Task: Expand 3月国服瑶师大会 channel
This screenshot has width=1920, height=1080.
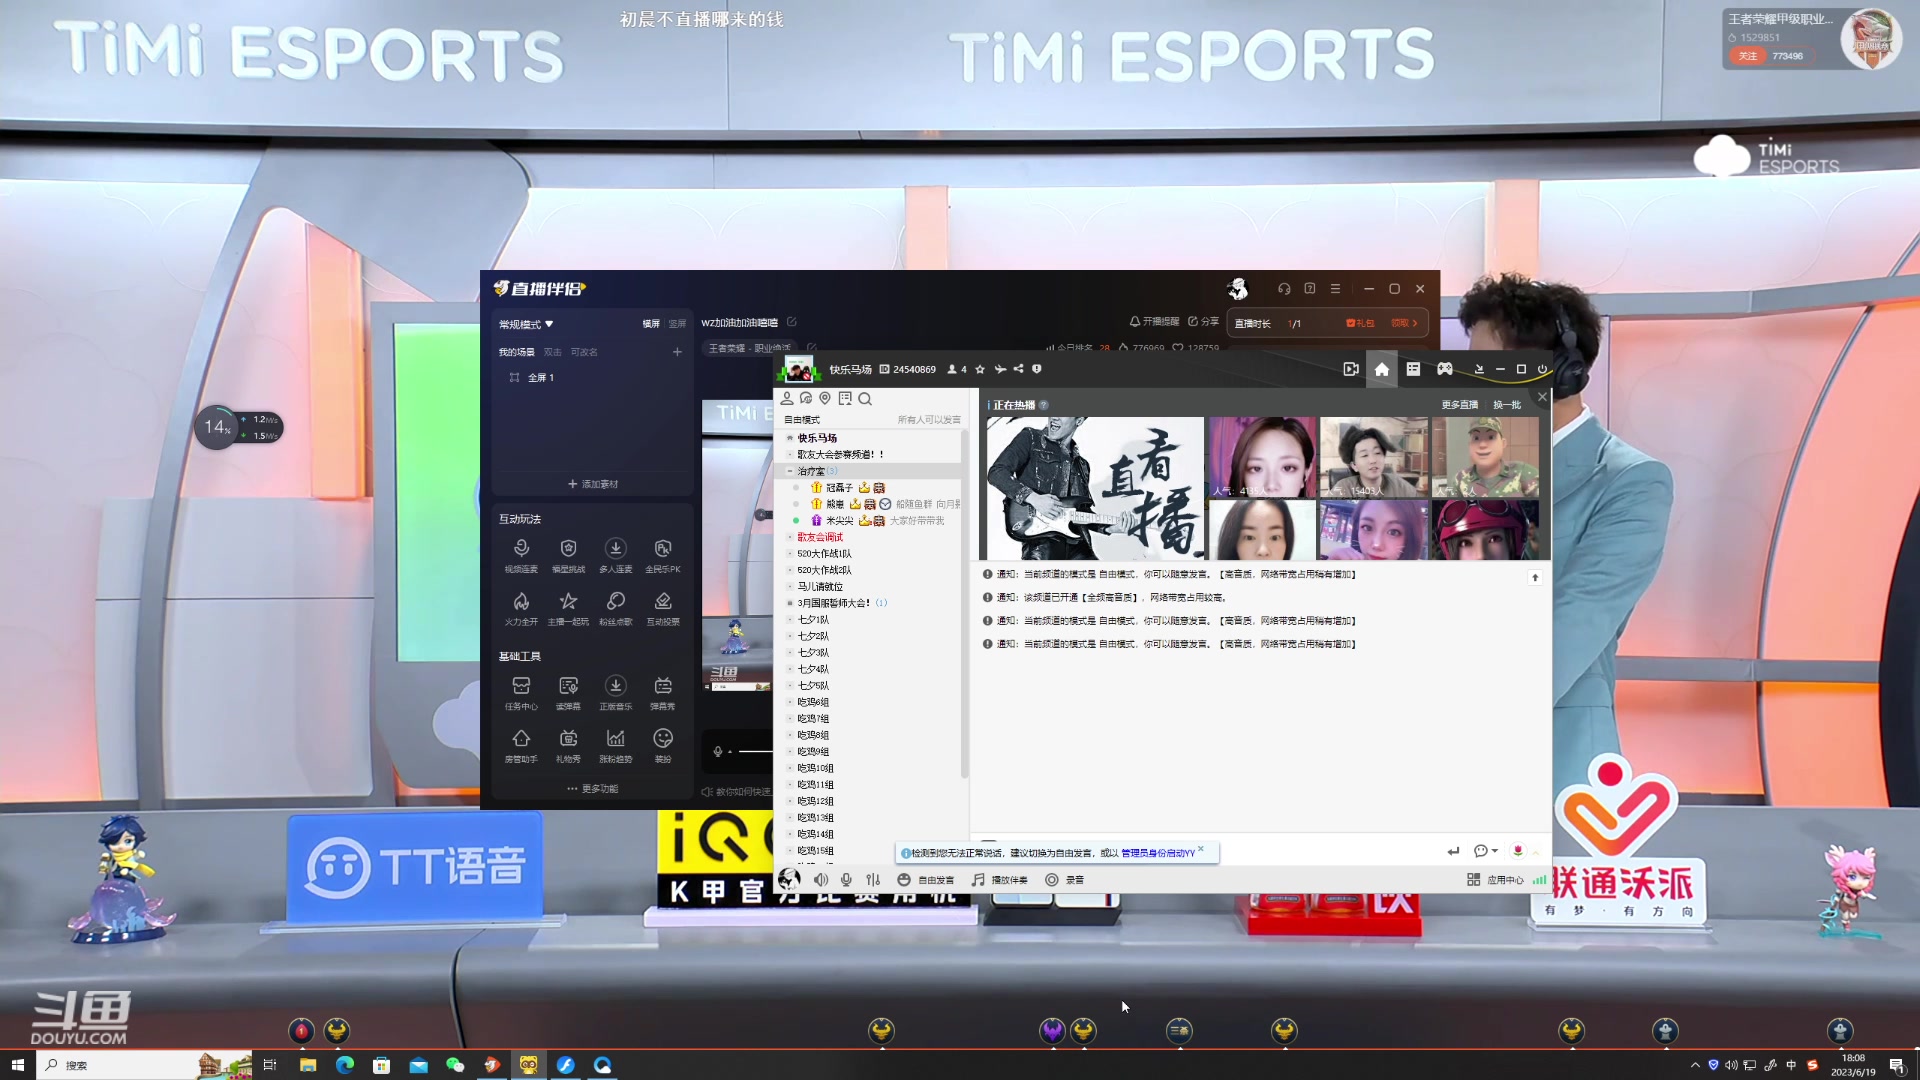Action: click(790, 603)
